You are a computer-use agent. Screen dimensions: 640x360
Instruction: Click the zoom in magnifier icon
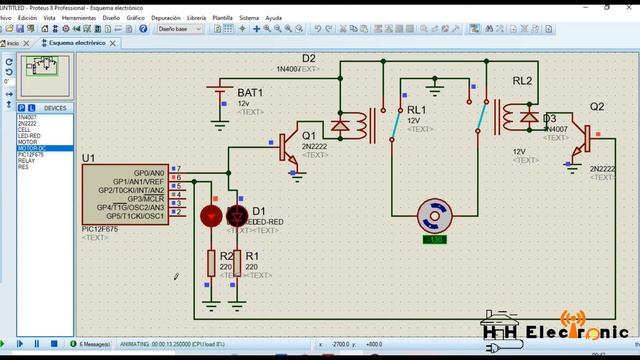[x=267, y=29]
